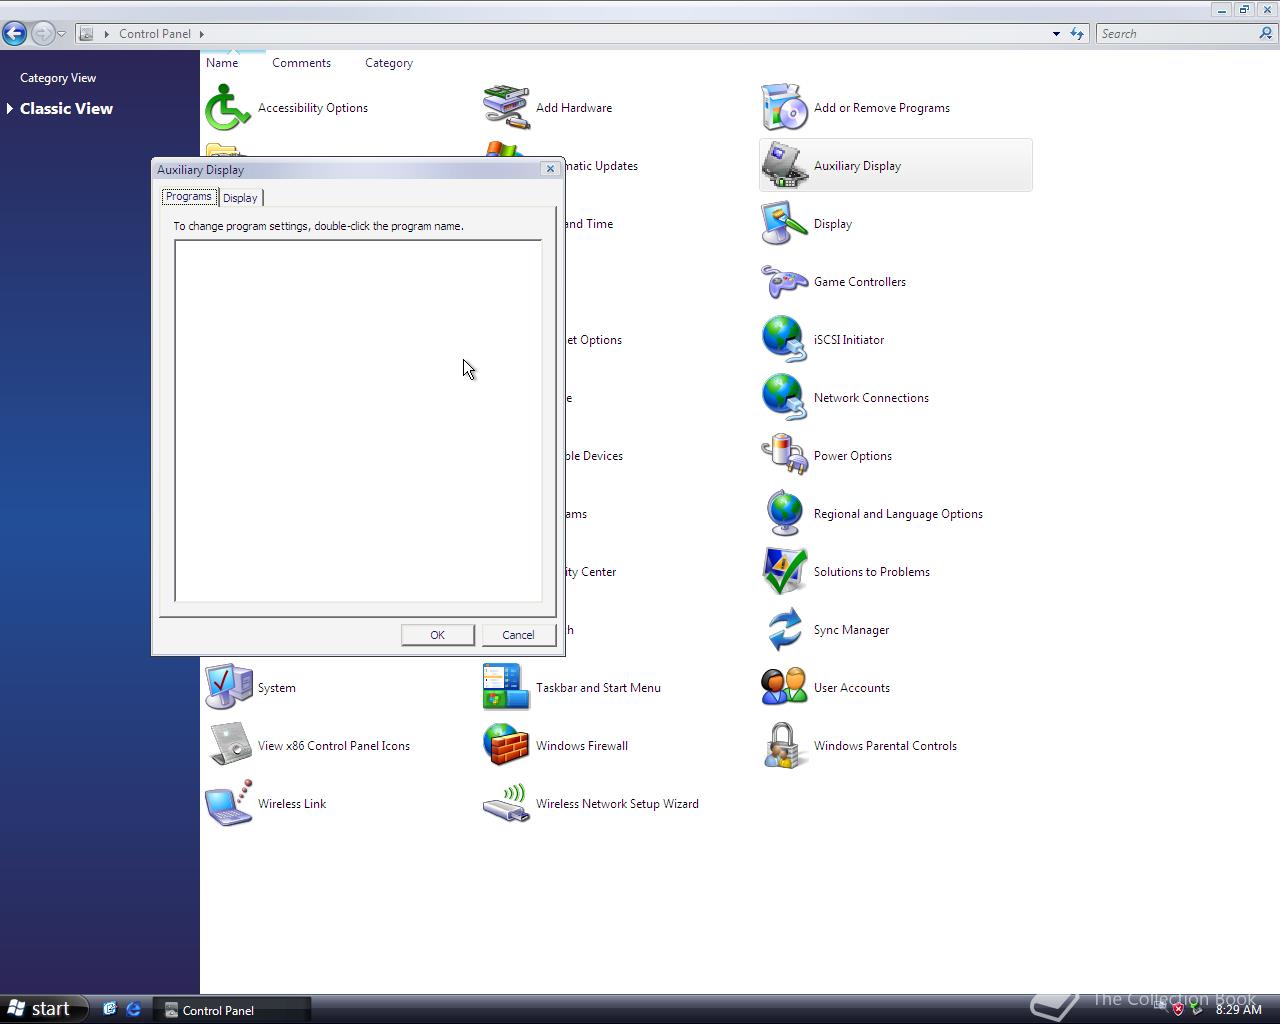Open Power Options icon

coord(784,456)
